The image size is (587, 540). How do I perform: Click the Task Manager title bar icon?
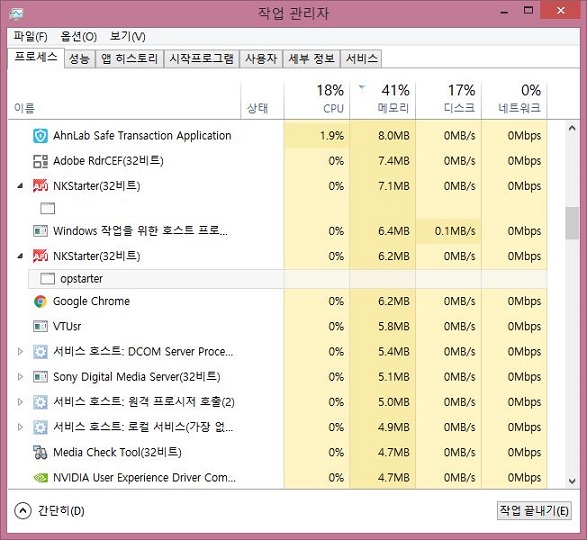pos(16,13)
